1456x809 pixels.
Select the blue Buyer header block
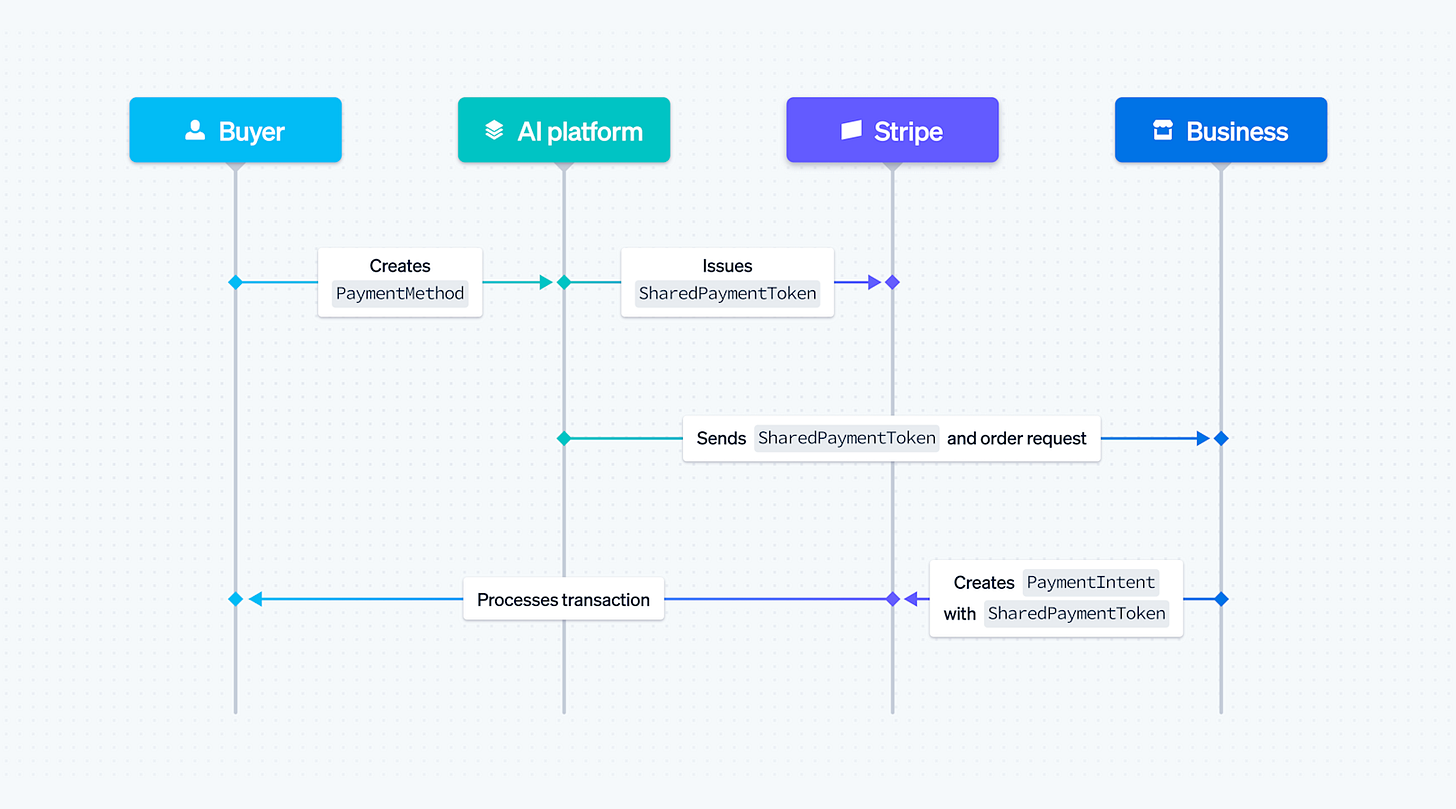pyautogui.click(x=235, y=129)
